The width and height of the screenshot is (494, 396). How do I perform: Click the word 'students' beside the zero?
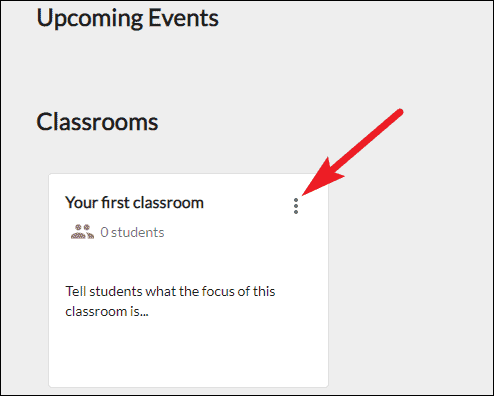point(138,232)
